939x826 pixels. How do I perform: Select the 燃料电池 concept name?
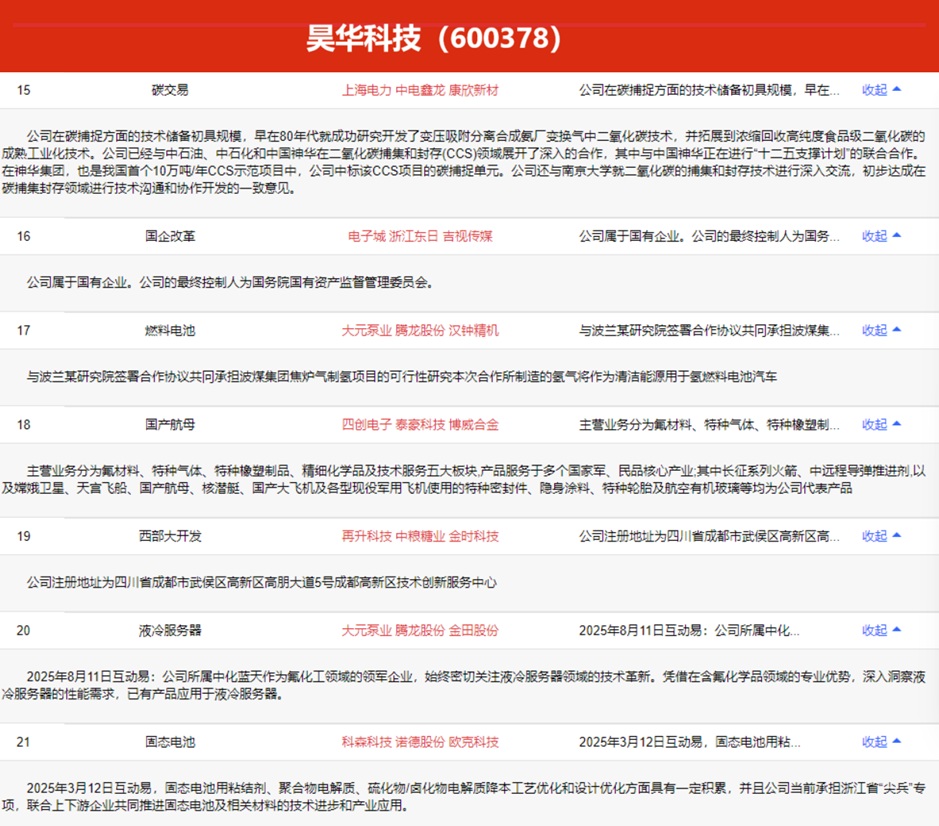(x=170, y=330)
